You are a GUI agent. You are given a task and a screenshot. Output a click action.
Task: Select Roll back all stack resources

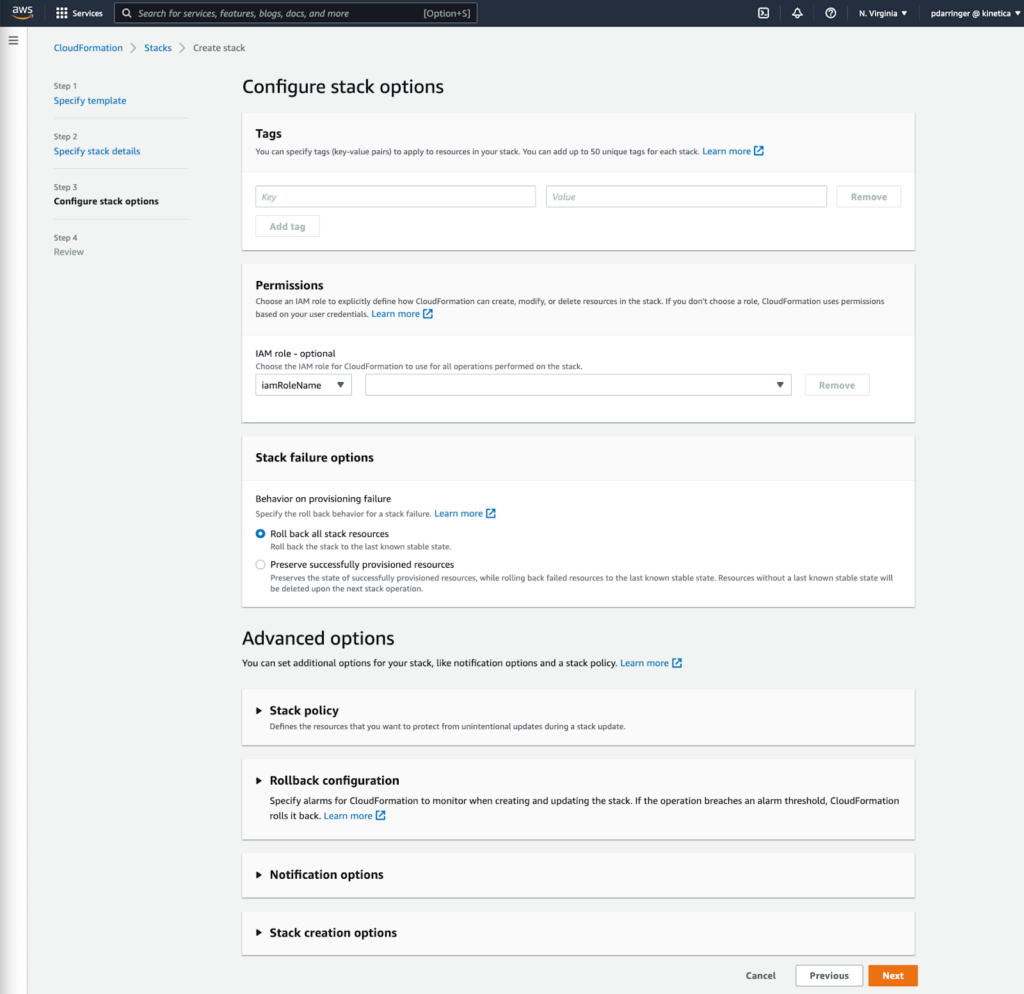point(261,534)
